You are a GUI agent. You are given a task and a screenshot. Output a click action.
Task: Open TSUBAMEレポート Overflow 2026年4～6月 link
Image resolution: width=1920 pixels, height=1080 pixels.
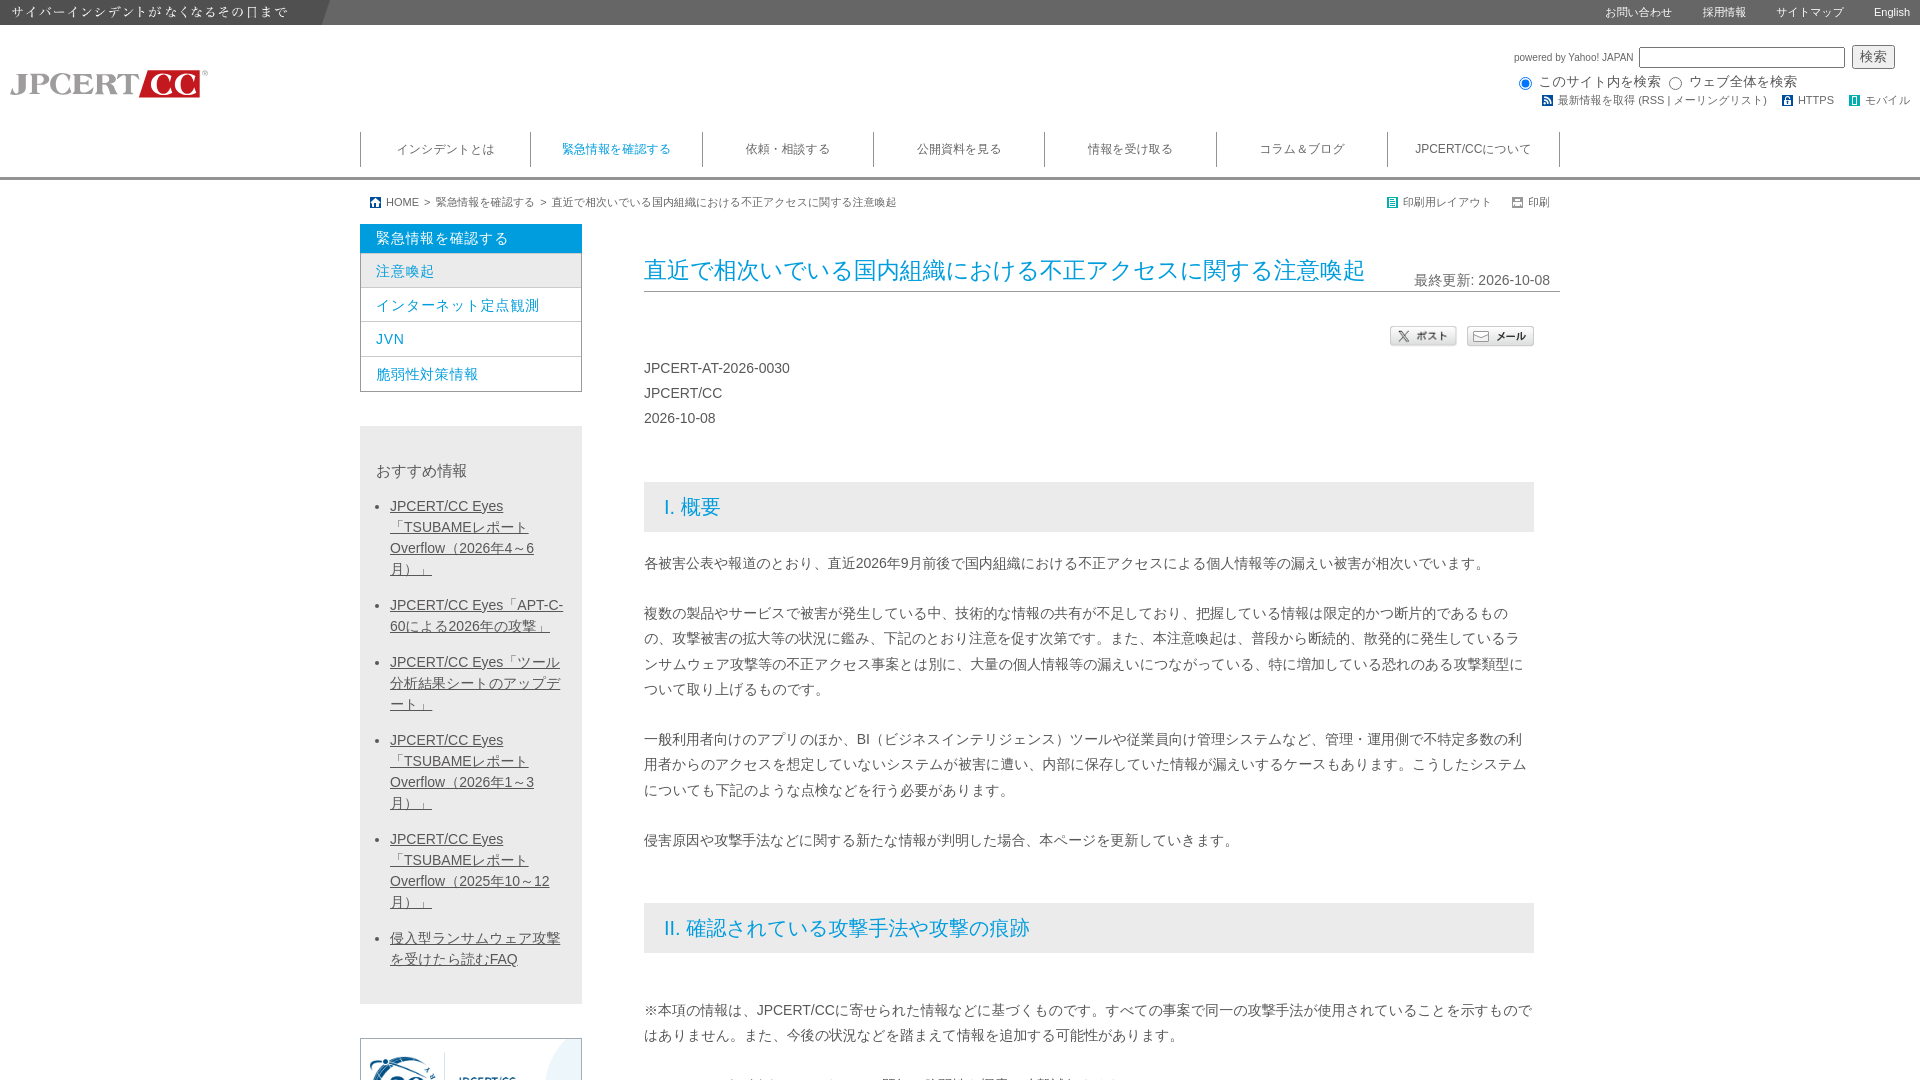tap(462, 538)
